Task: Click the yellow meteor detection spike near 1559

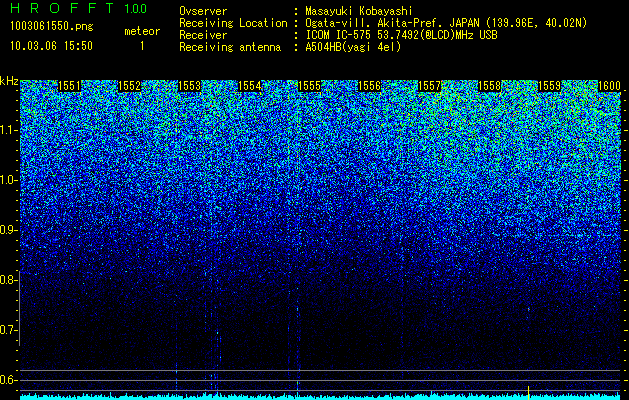Action: click(x=528, y=393)
